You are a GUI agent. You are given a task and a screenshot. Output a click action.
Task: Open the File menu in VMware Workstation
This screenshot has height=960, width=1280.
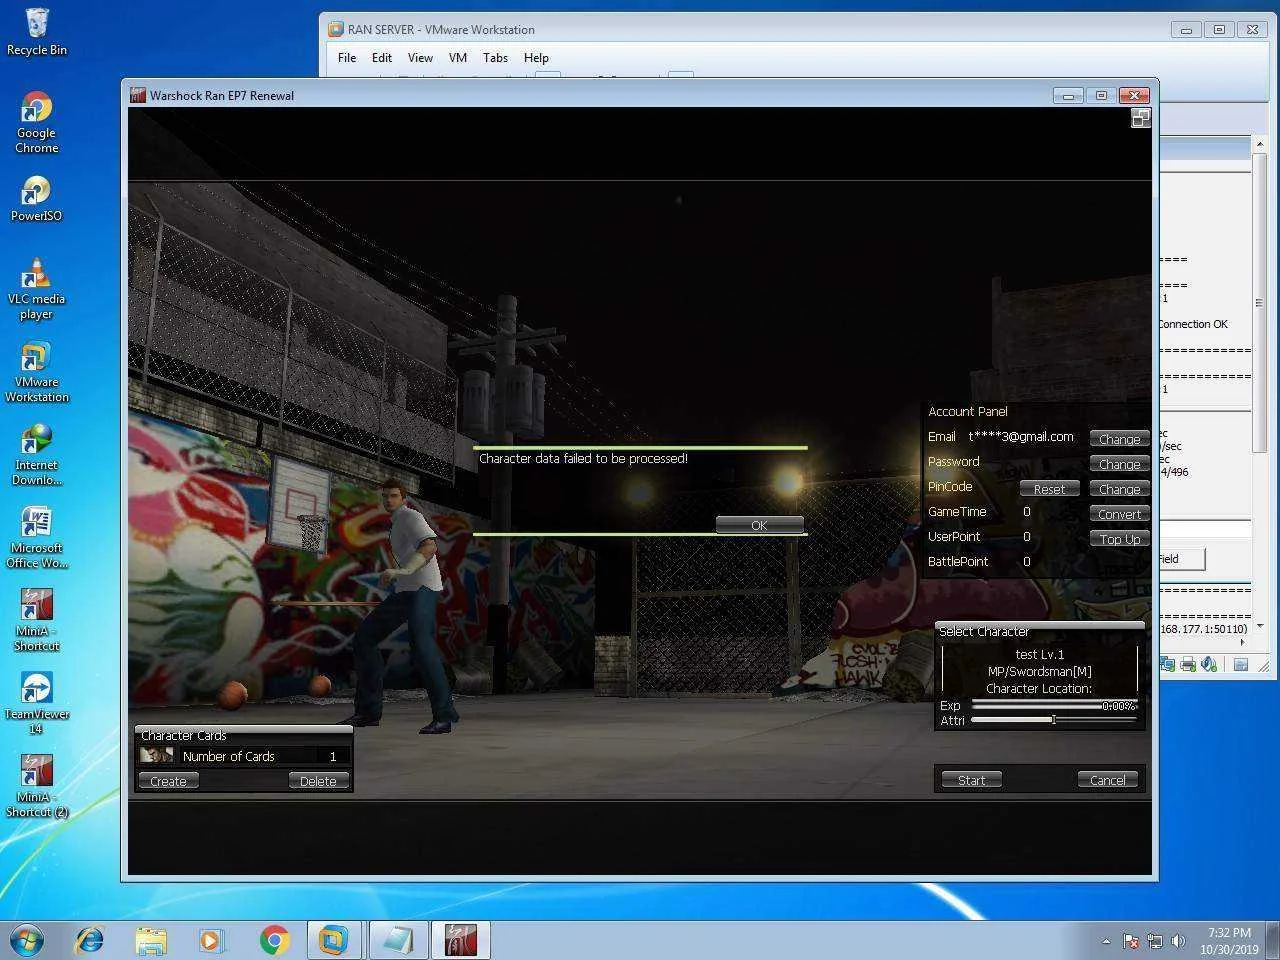click(347, 58)
